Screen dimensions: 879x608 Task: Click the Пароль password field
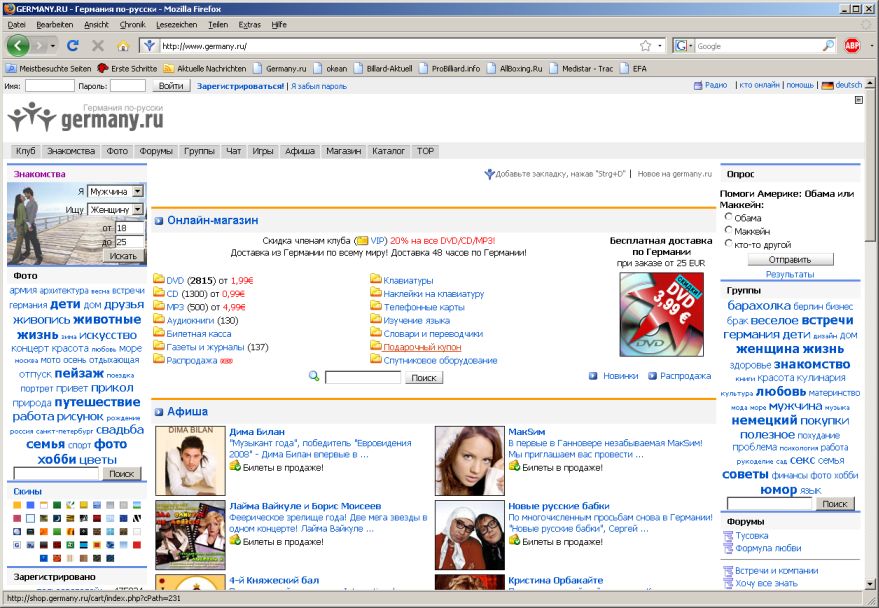pos(128,86)
